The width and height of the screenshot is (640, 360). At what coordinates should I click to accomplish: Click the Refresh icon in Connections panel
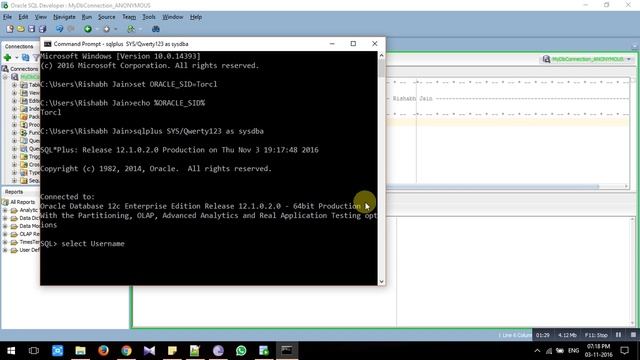coord(25,58)
